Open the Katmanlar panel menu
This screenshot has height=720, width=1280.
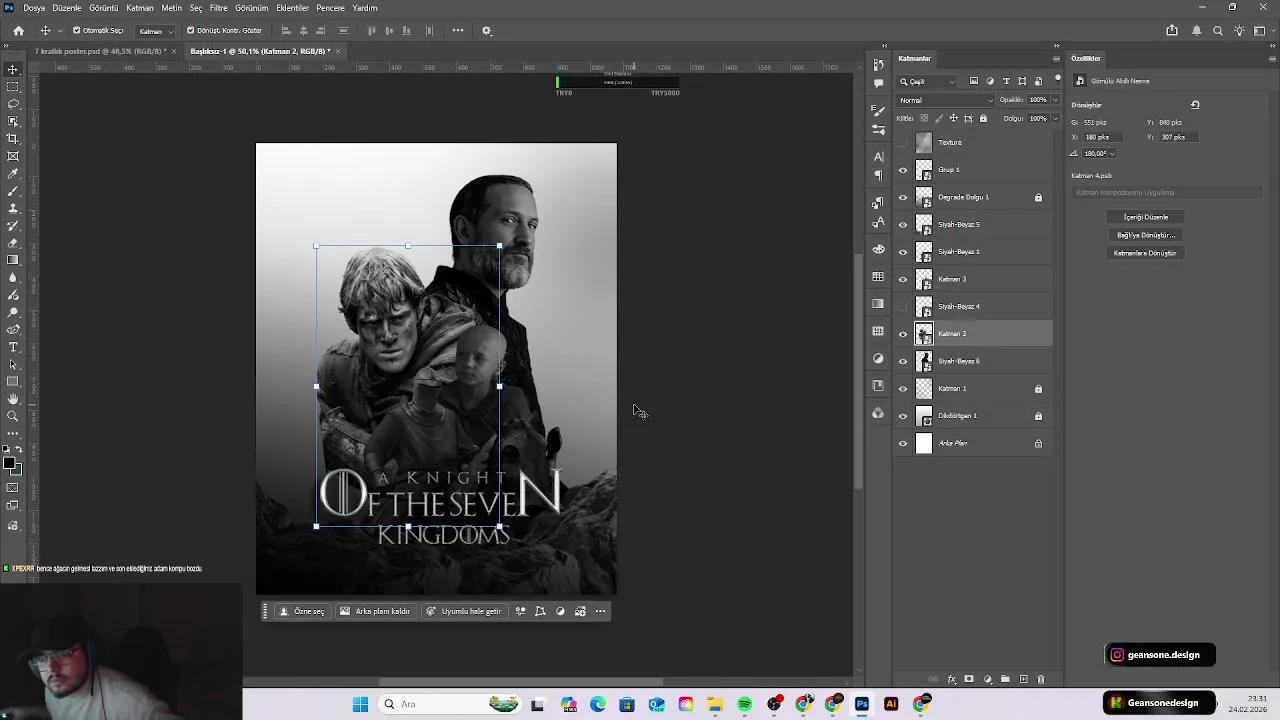(x=1056, y=58)
